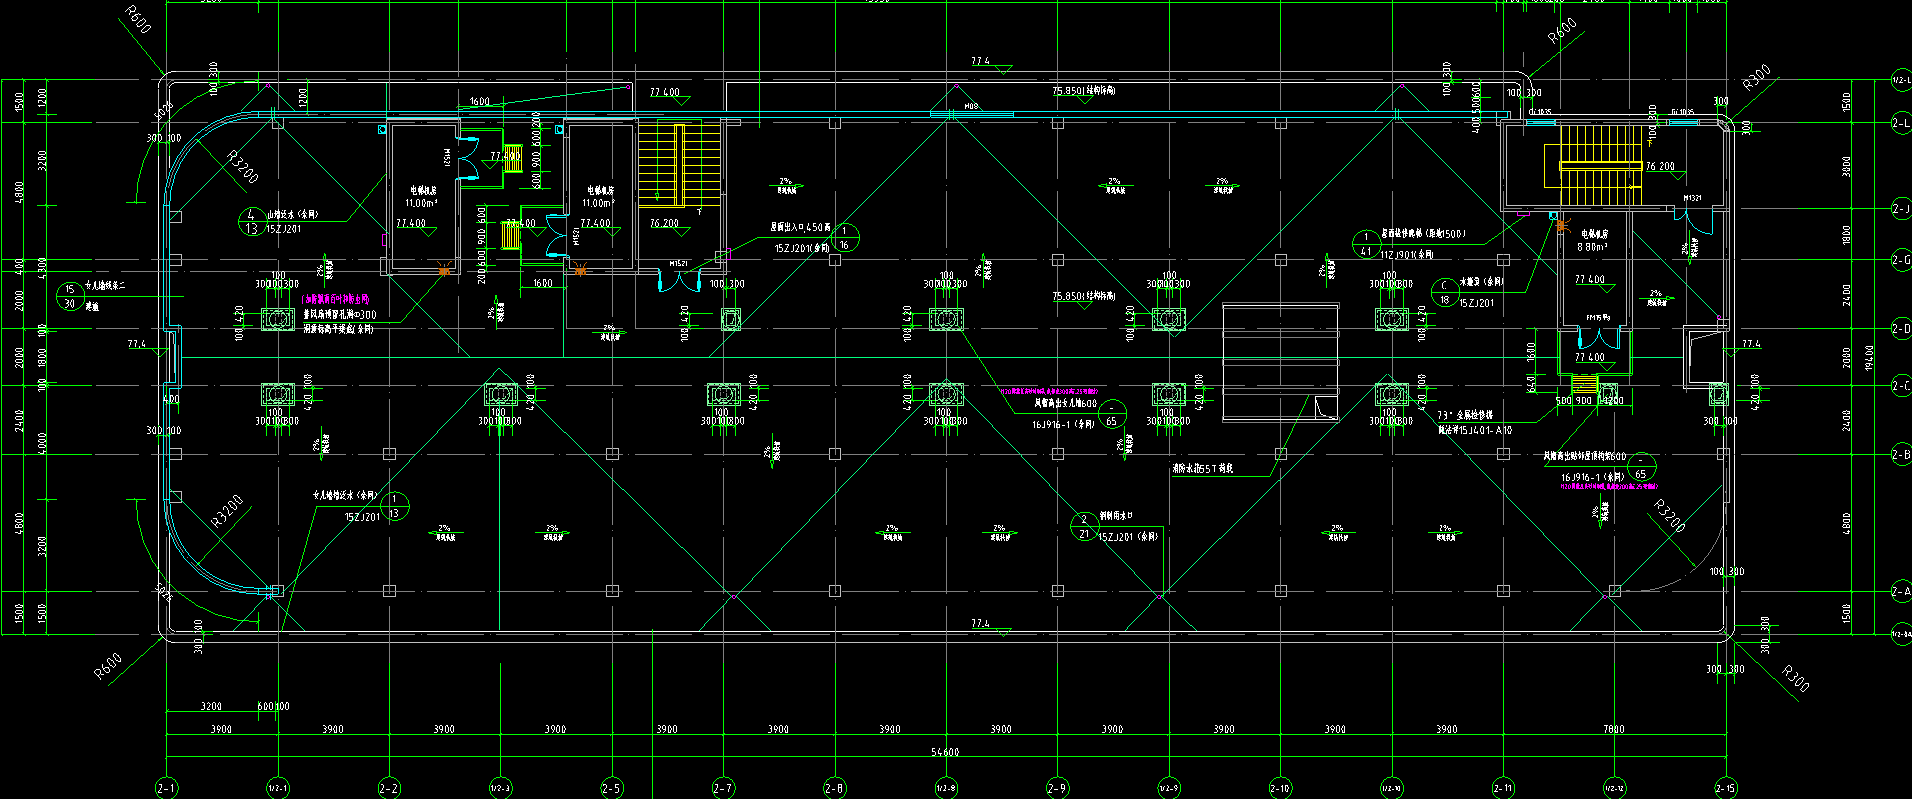Select the 2-G axis bubble on right
Viewport: 1912px width, 799px height.
[1901, 260]
